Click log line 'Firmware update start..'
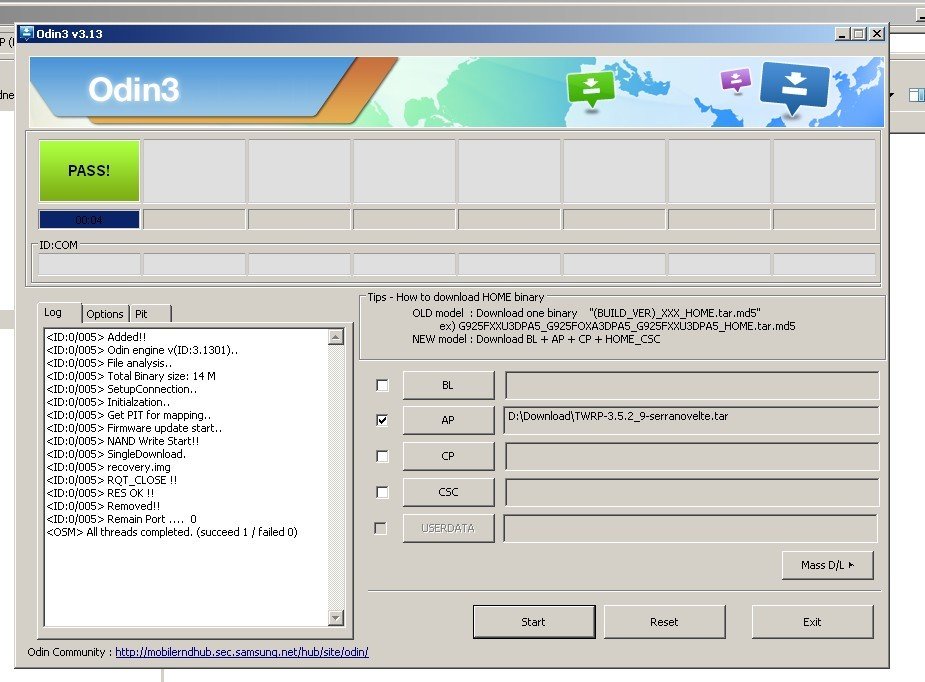 pyautogui.click(x=135, y=428)
